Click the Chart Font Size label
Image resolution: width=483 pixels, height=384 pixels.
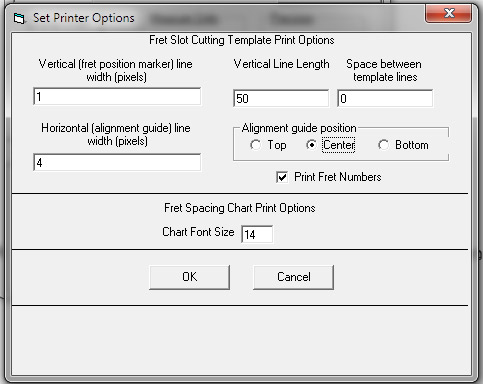tap(198, 232)
